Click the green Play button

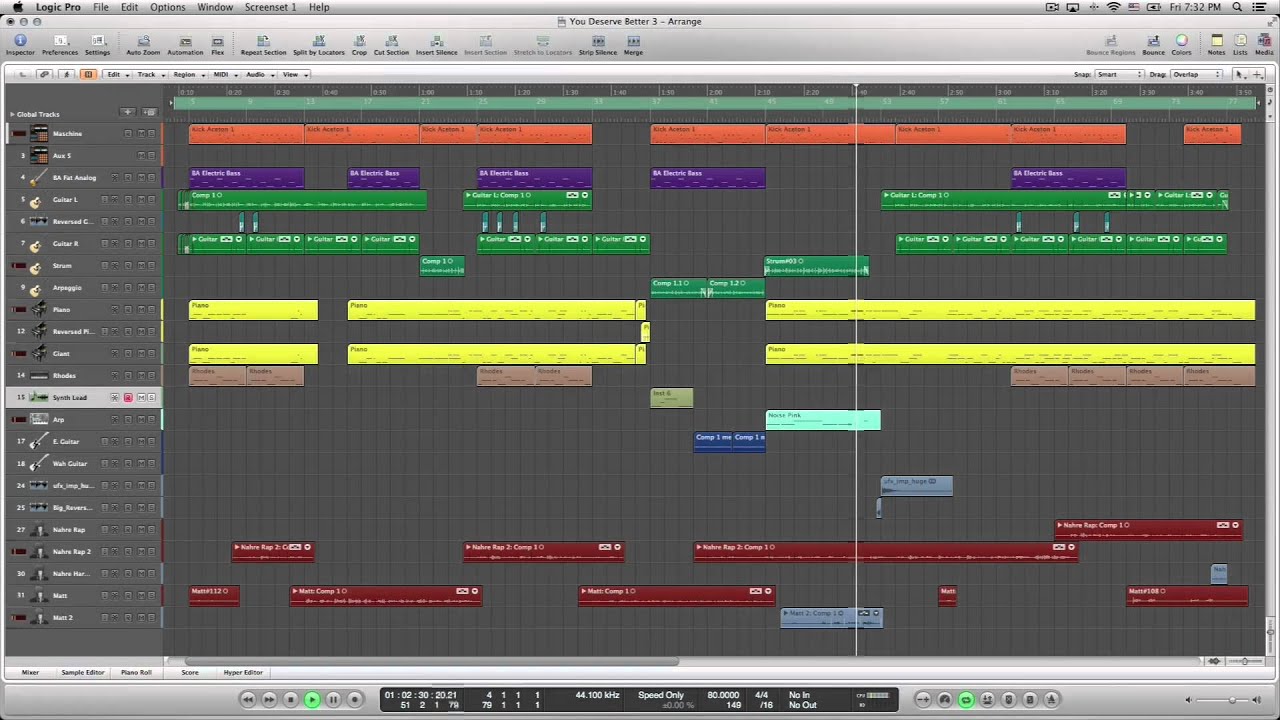click(312, 699)
